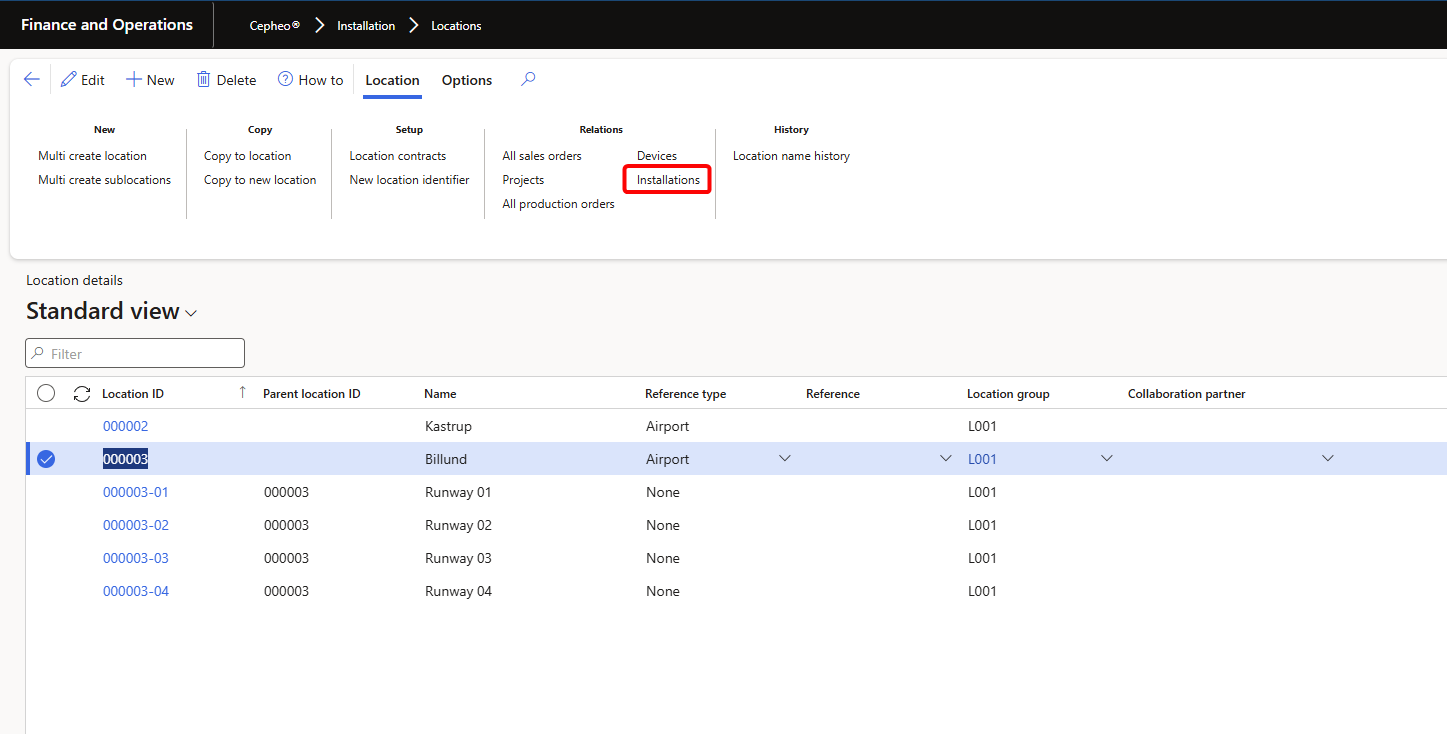1447x734 pixels.
Task: Click the New plus icon
Action: pyautogui.click(x=133, y=80)
